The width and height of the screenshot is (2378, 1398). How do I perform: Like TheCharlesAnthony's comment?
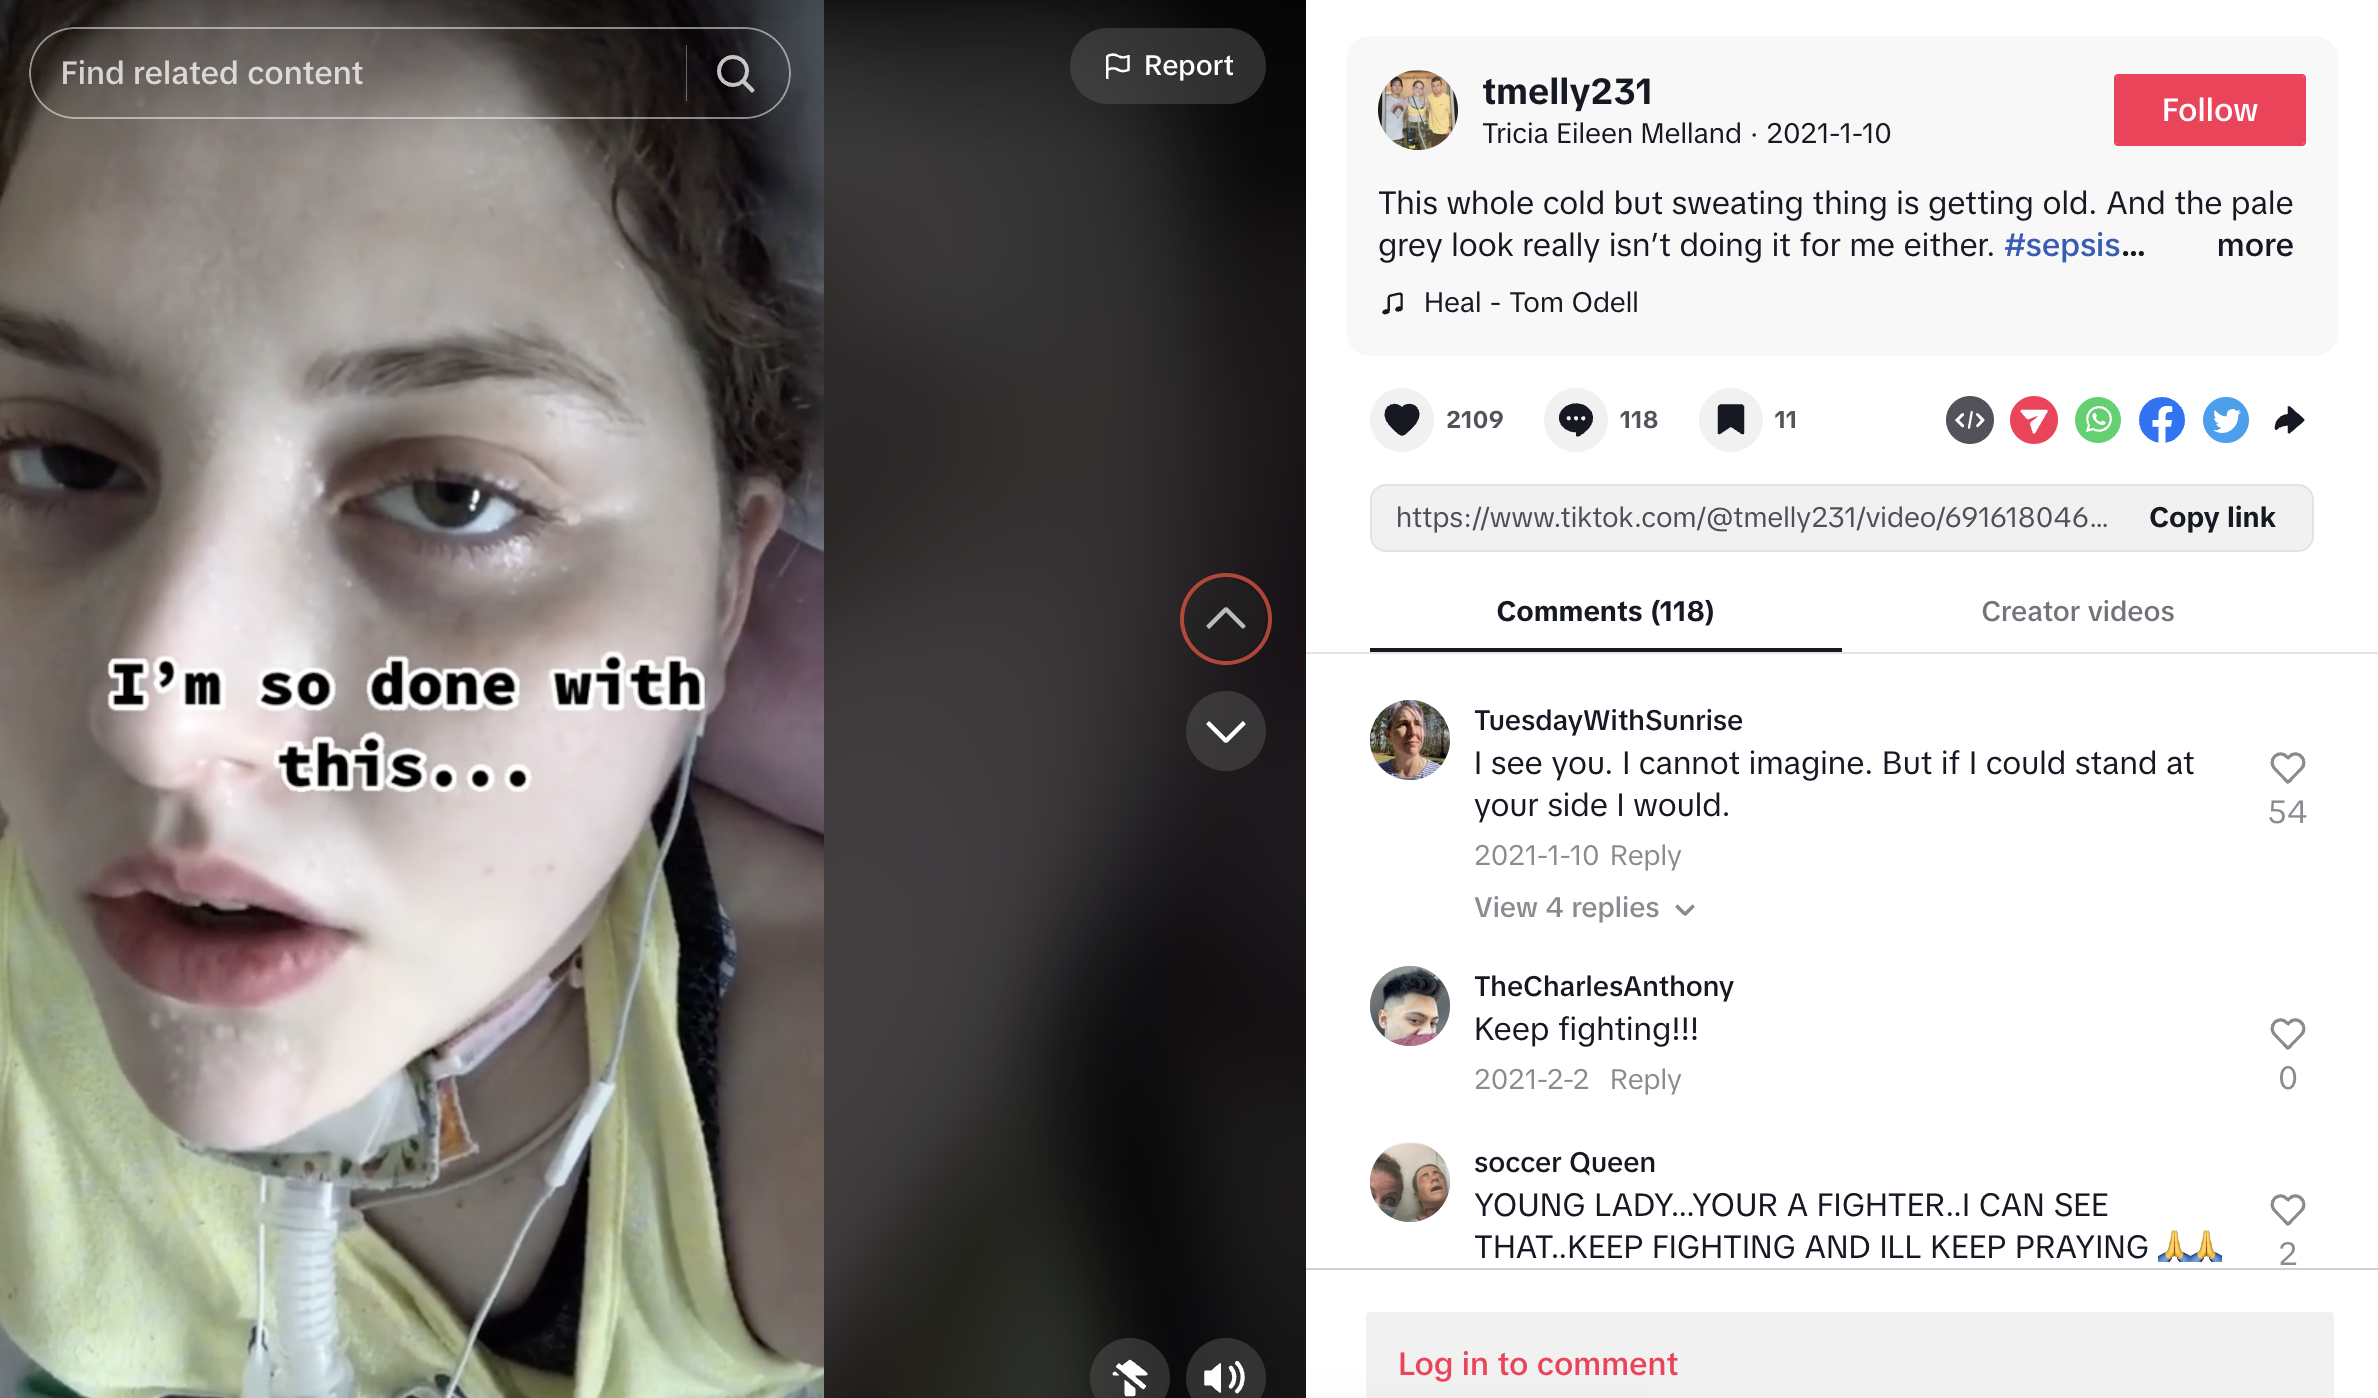click(2287, 1034)
